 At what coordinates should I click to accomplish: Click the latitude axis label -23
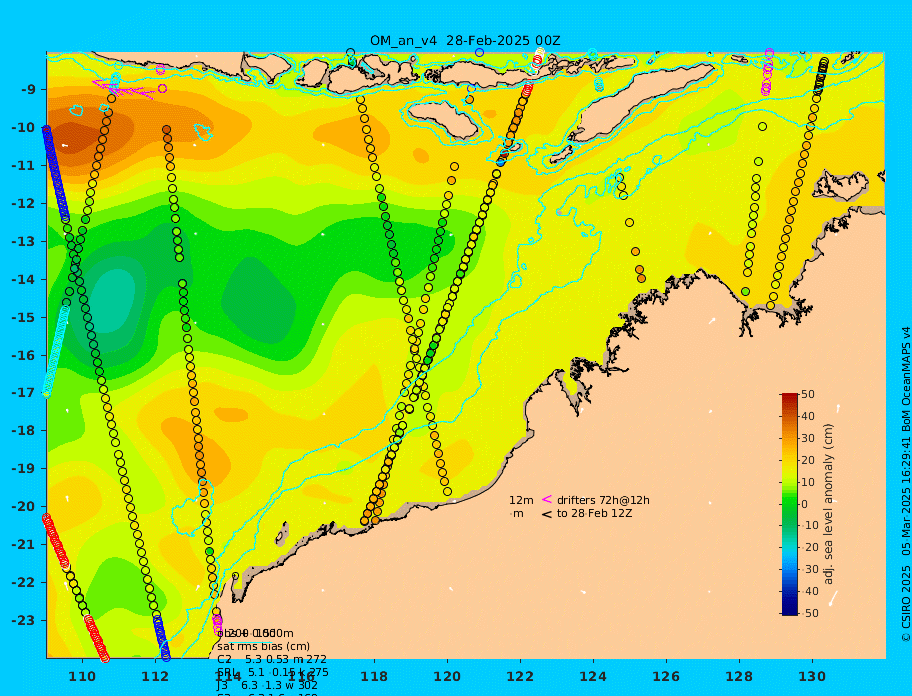tap(24, 620)
